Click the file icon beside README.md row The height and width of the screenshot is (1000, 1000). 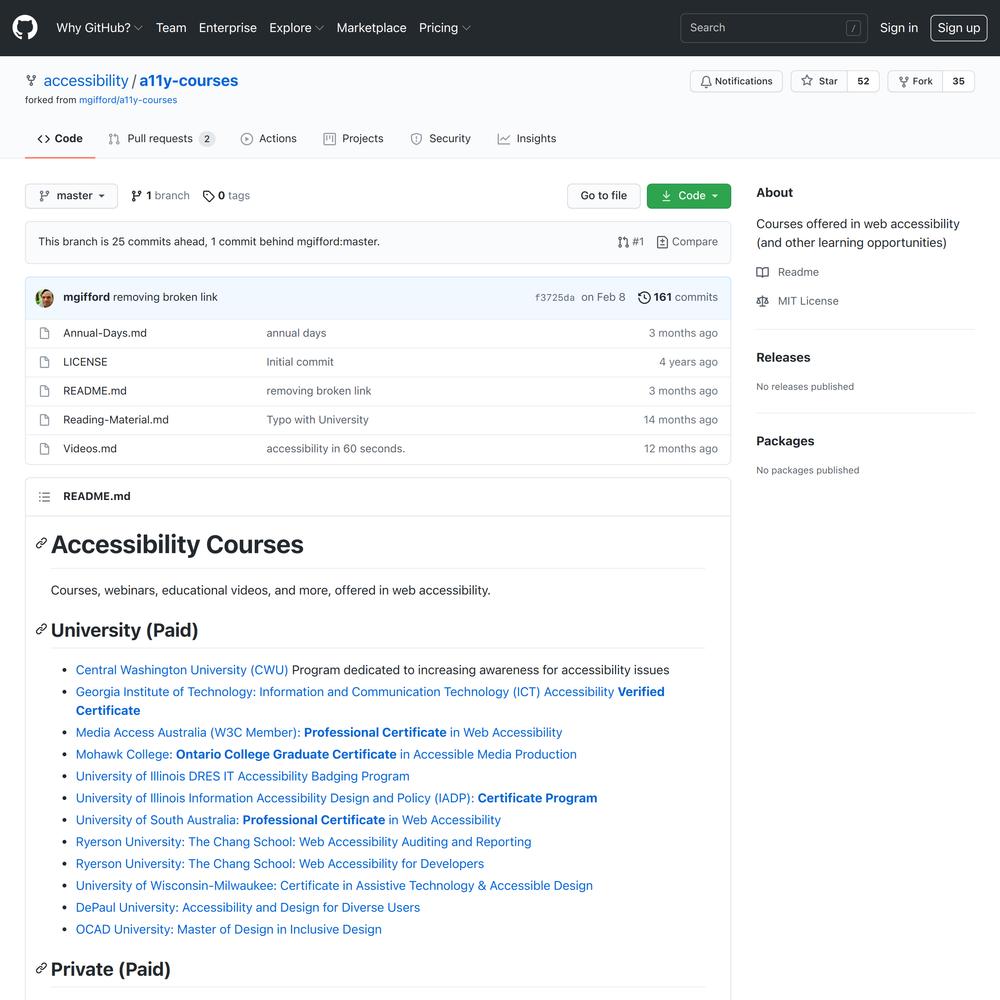44,391
